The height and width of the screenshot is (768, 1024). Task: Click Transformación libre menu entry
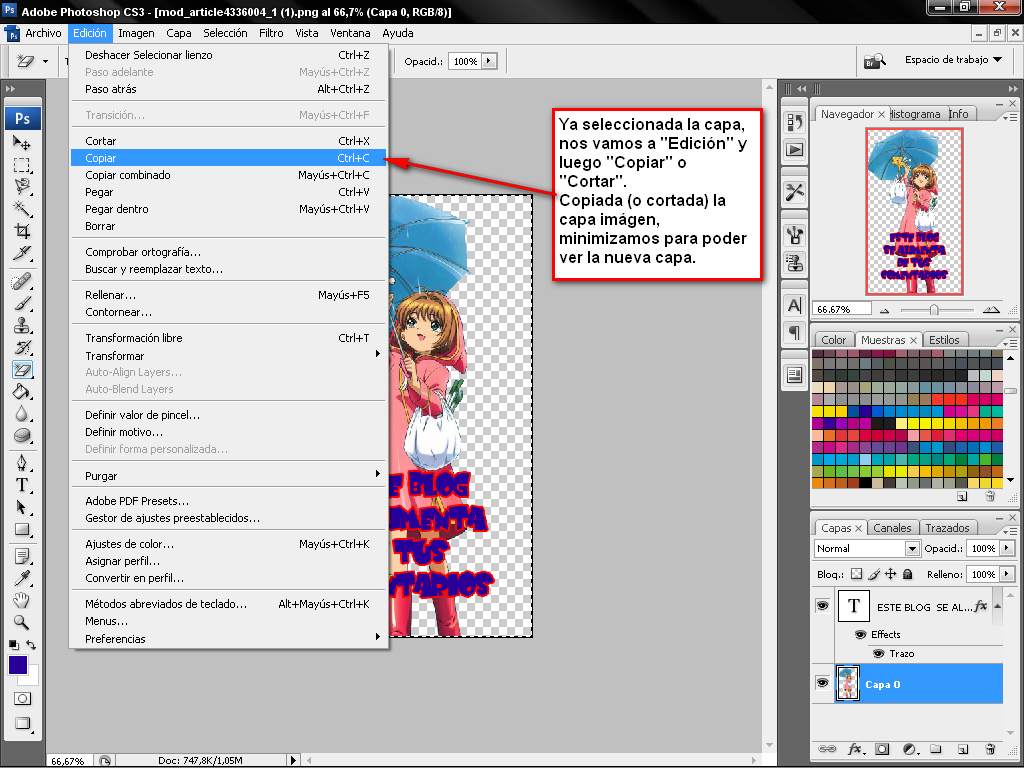pos(228,338)
